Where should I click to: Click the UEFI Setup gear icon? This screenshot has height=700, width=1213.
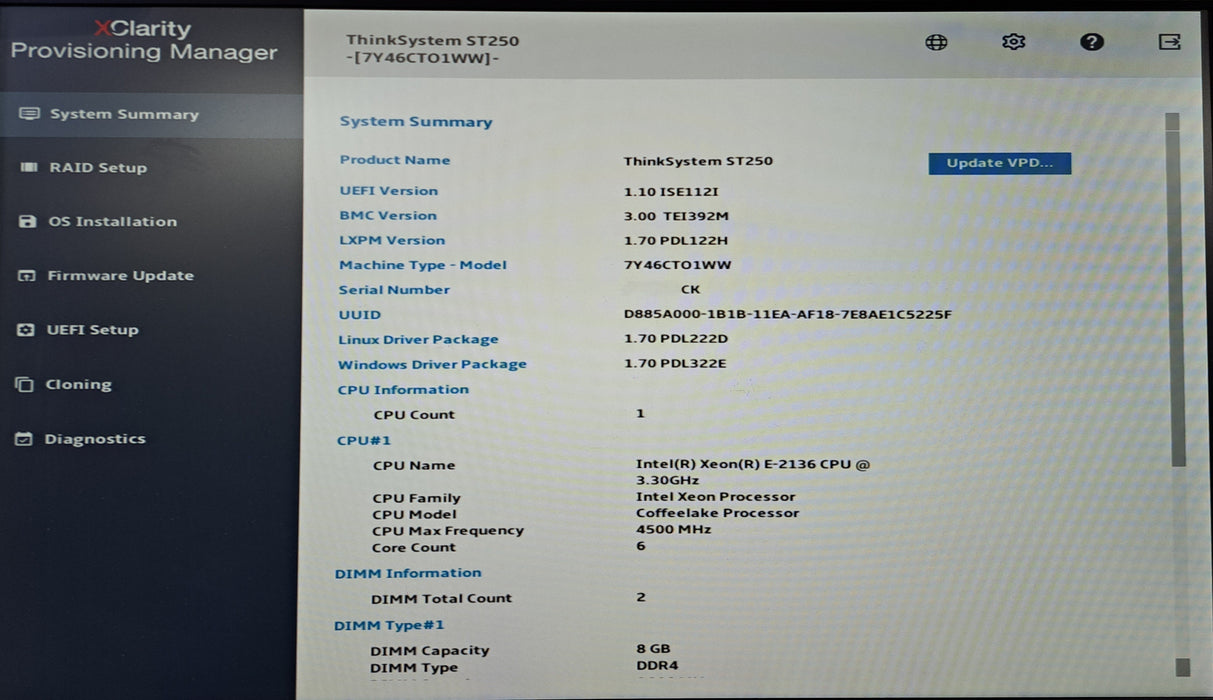[27, 330]
